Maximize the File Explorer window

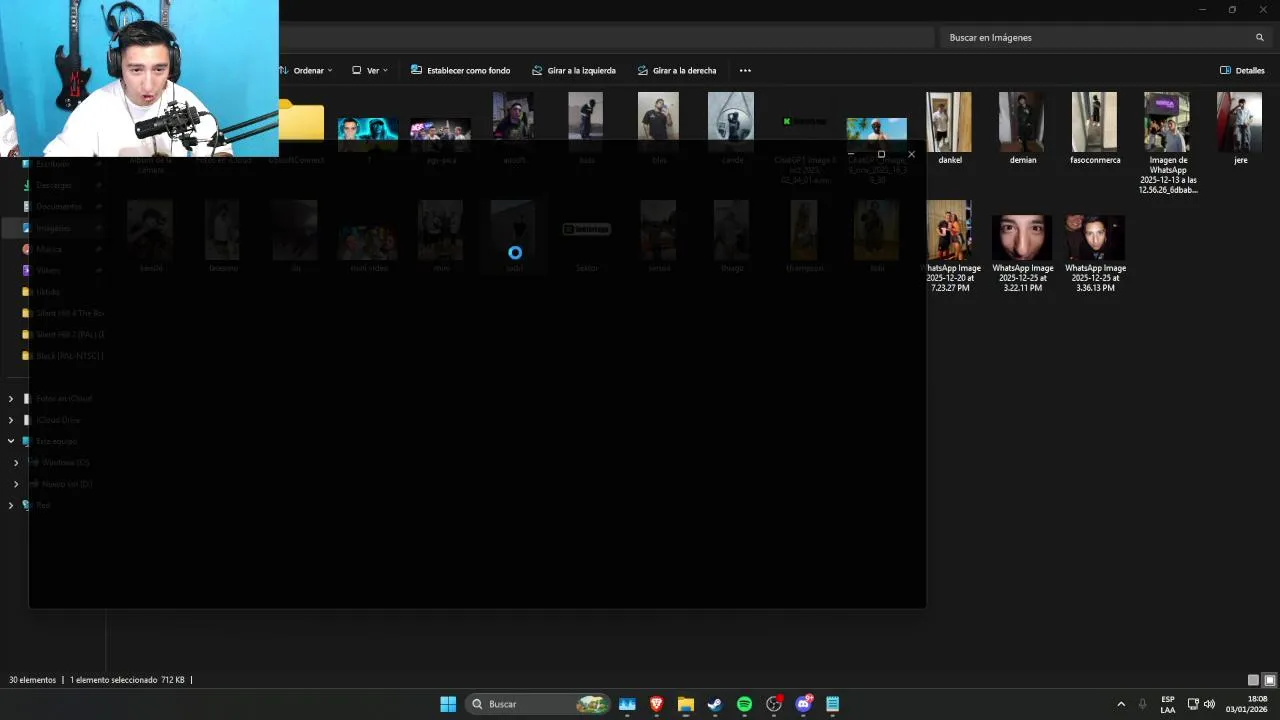pyautogui.click(x=1232, y=10)
